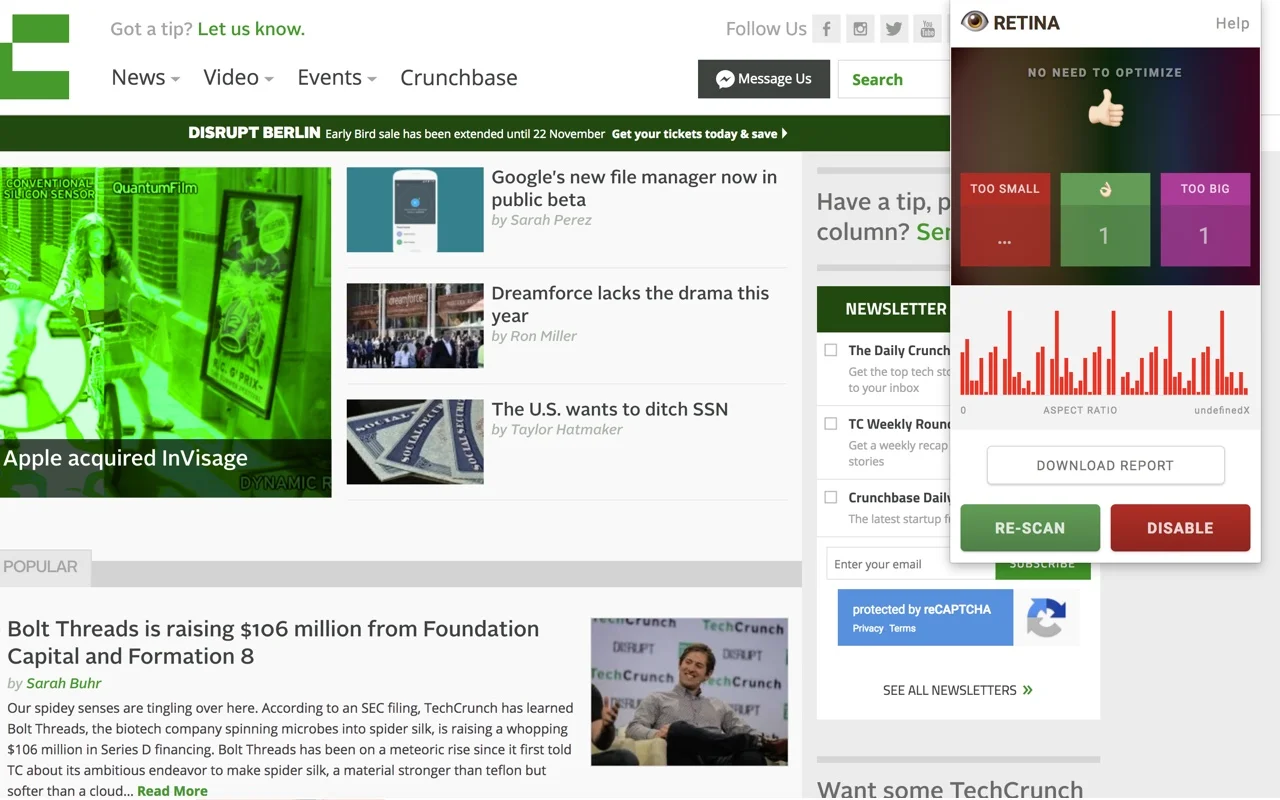Expand the Events dropdown menu

[336, 78]
